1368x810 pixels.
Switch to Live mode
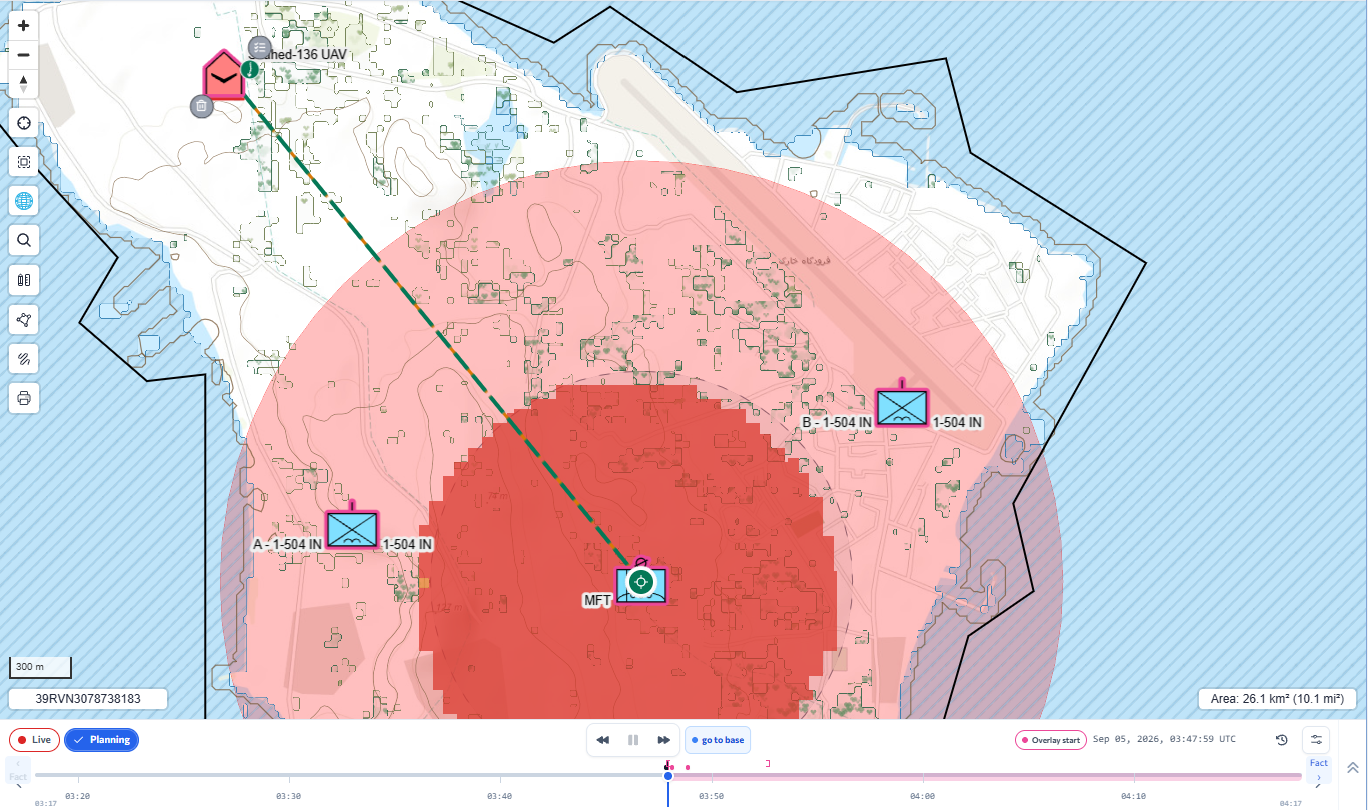coord(33,740)
